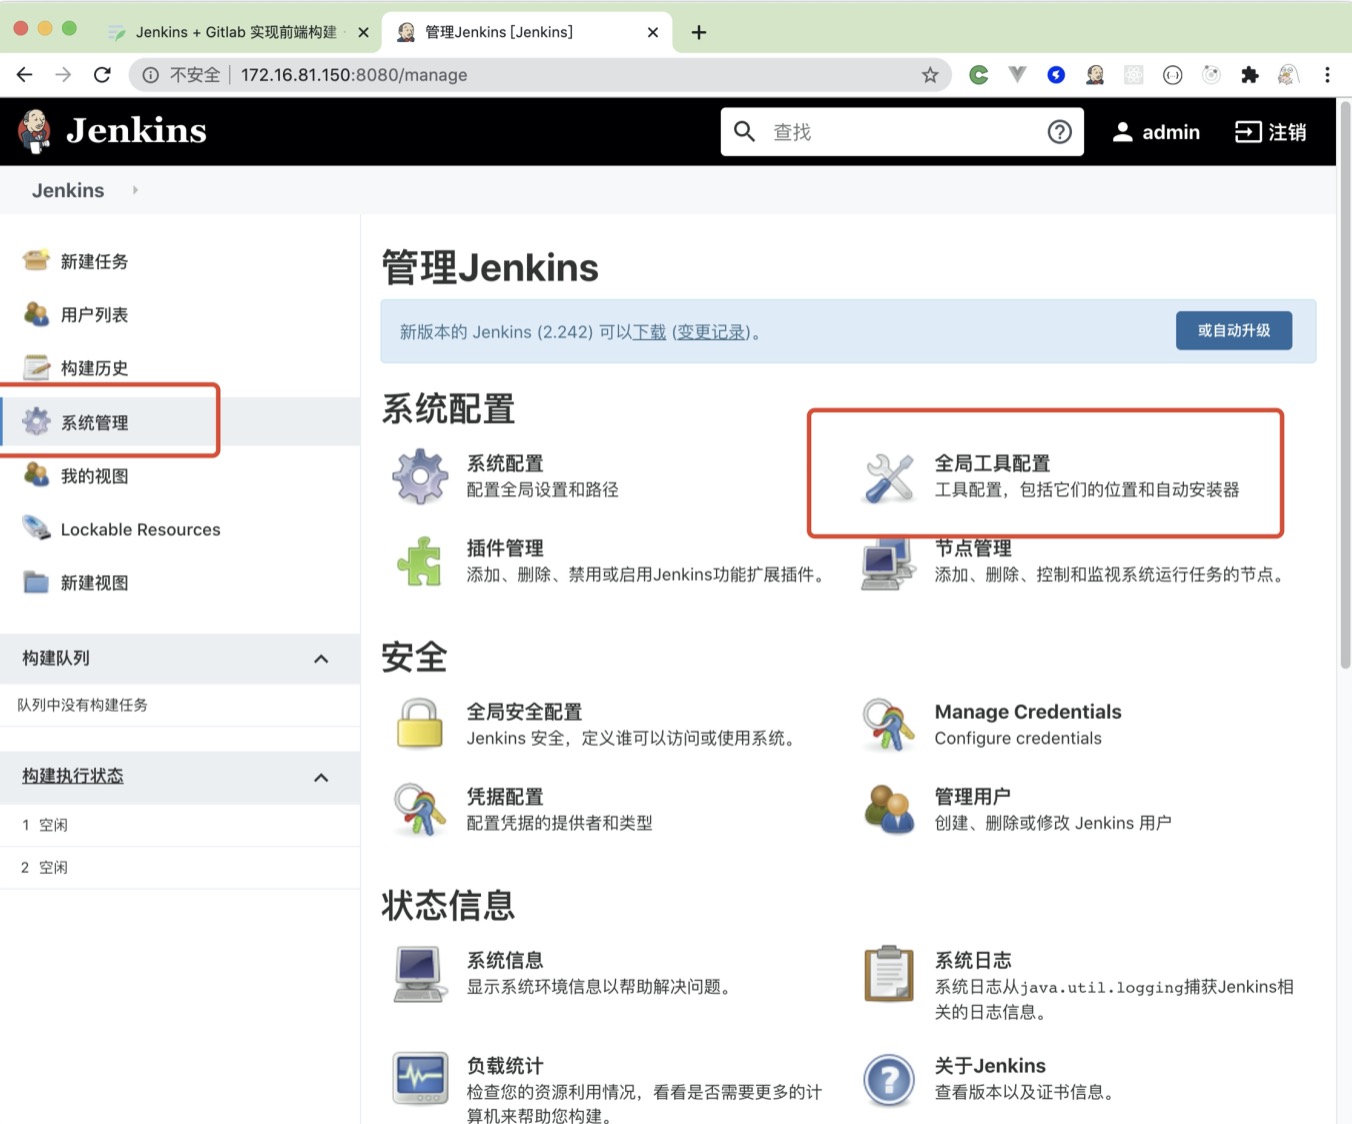
Task: Click the 注销 logout link
Action: [x=1287, y=132]
